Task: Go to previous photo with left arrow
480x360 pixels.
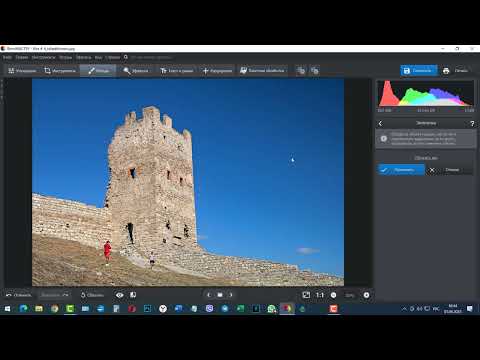Action: tap(209, 295)
